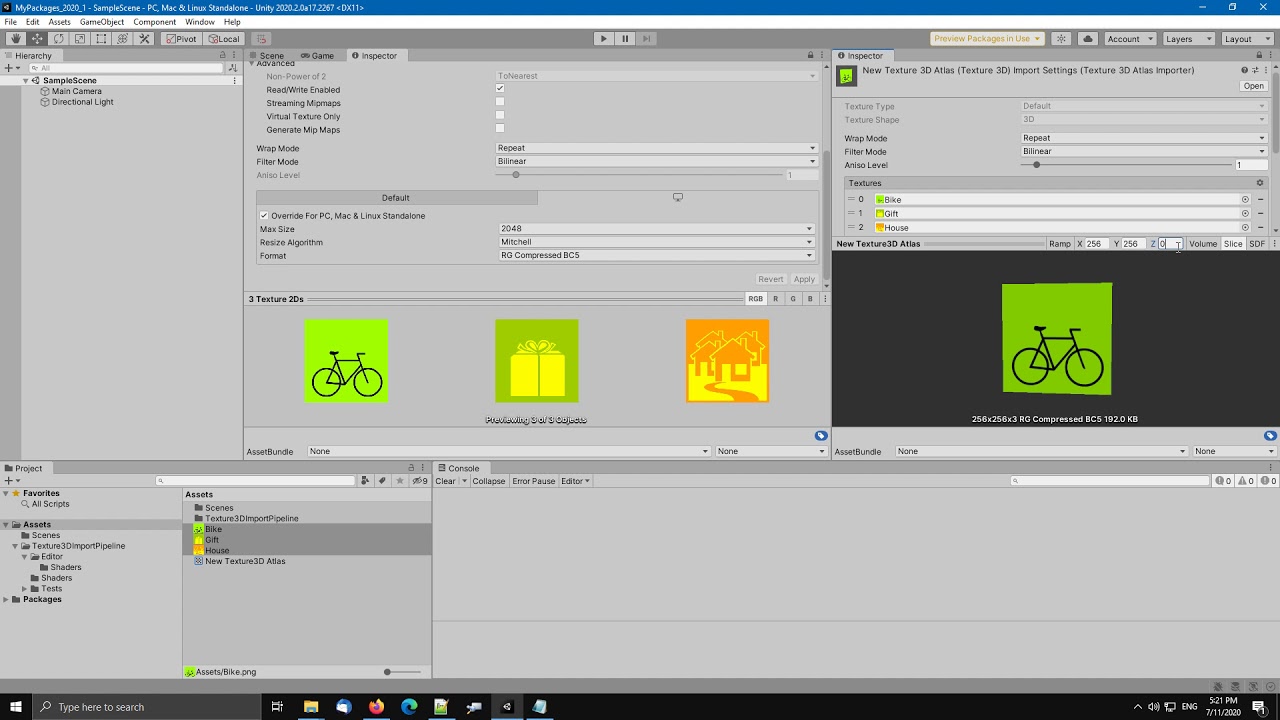Viewport: 1280px width, 720px height.
Task: Click the Apply button
Action: [x=804, y=279]
